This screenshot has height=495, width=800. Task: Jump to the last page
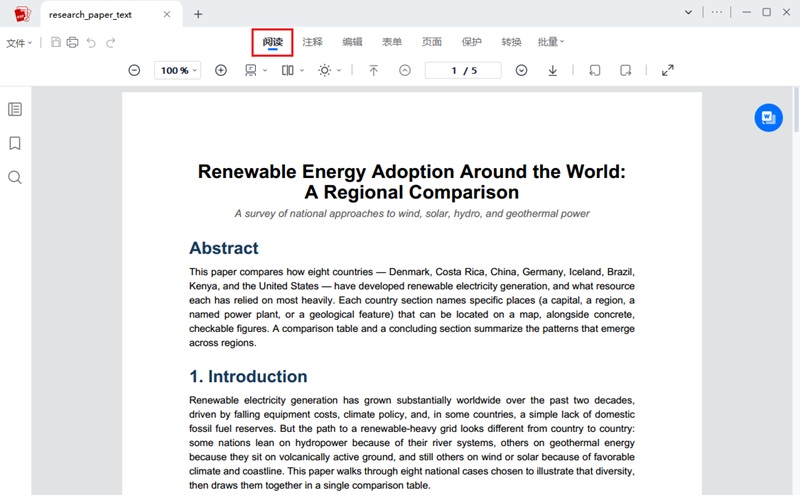[x=553, y=70]
